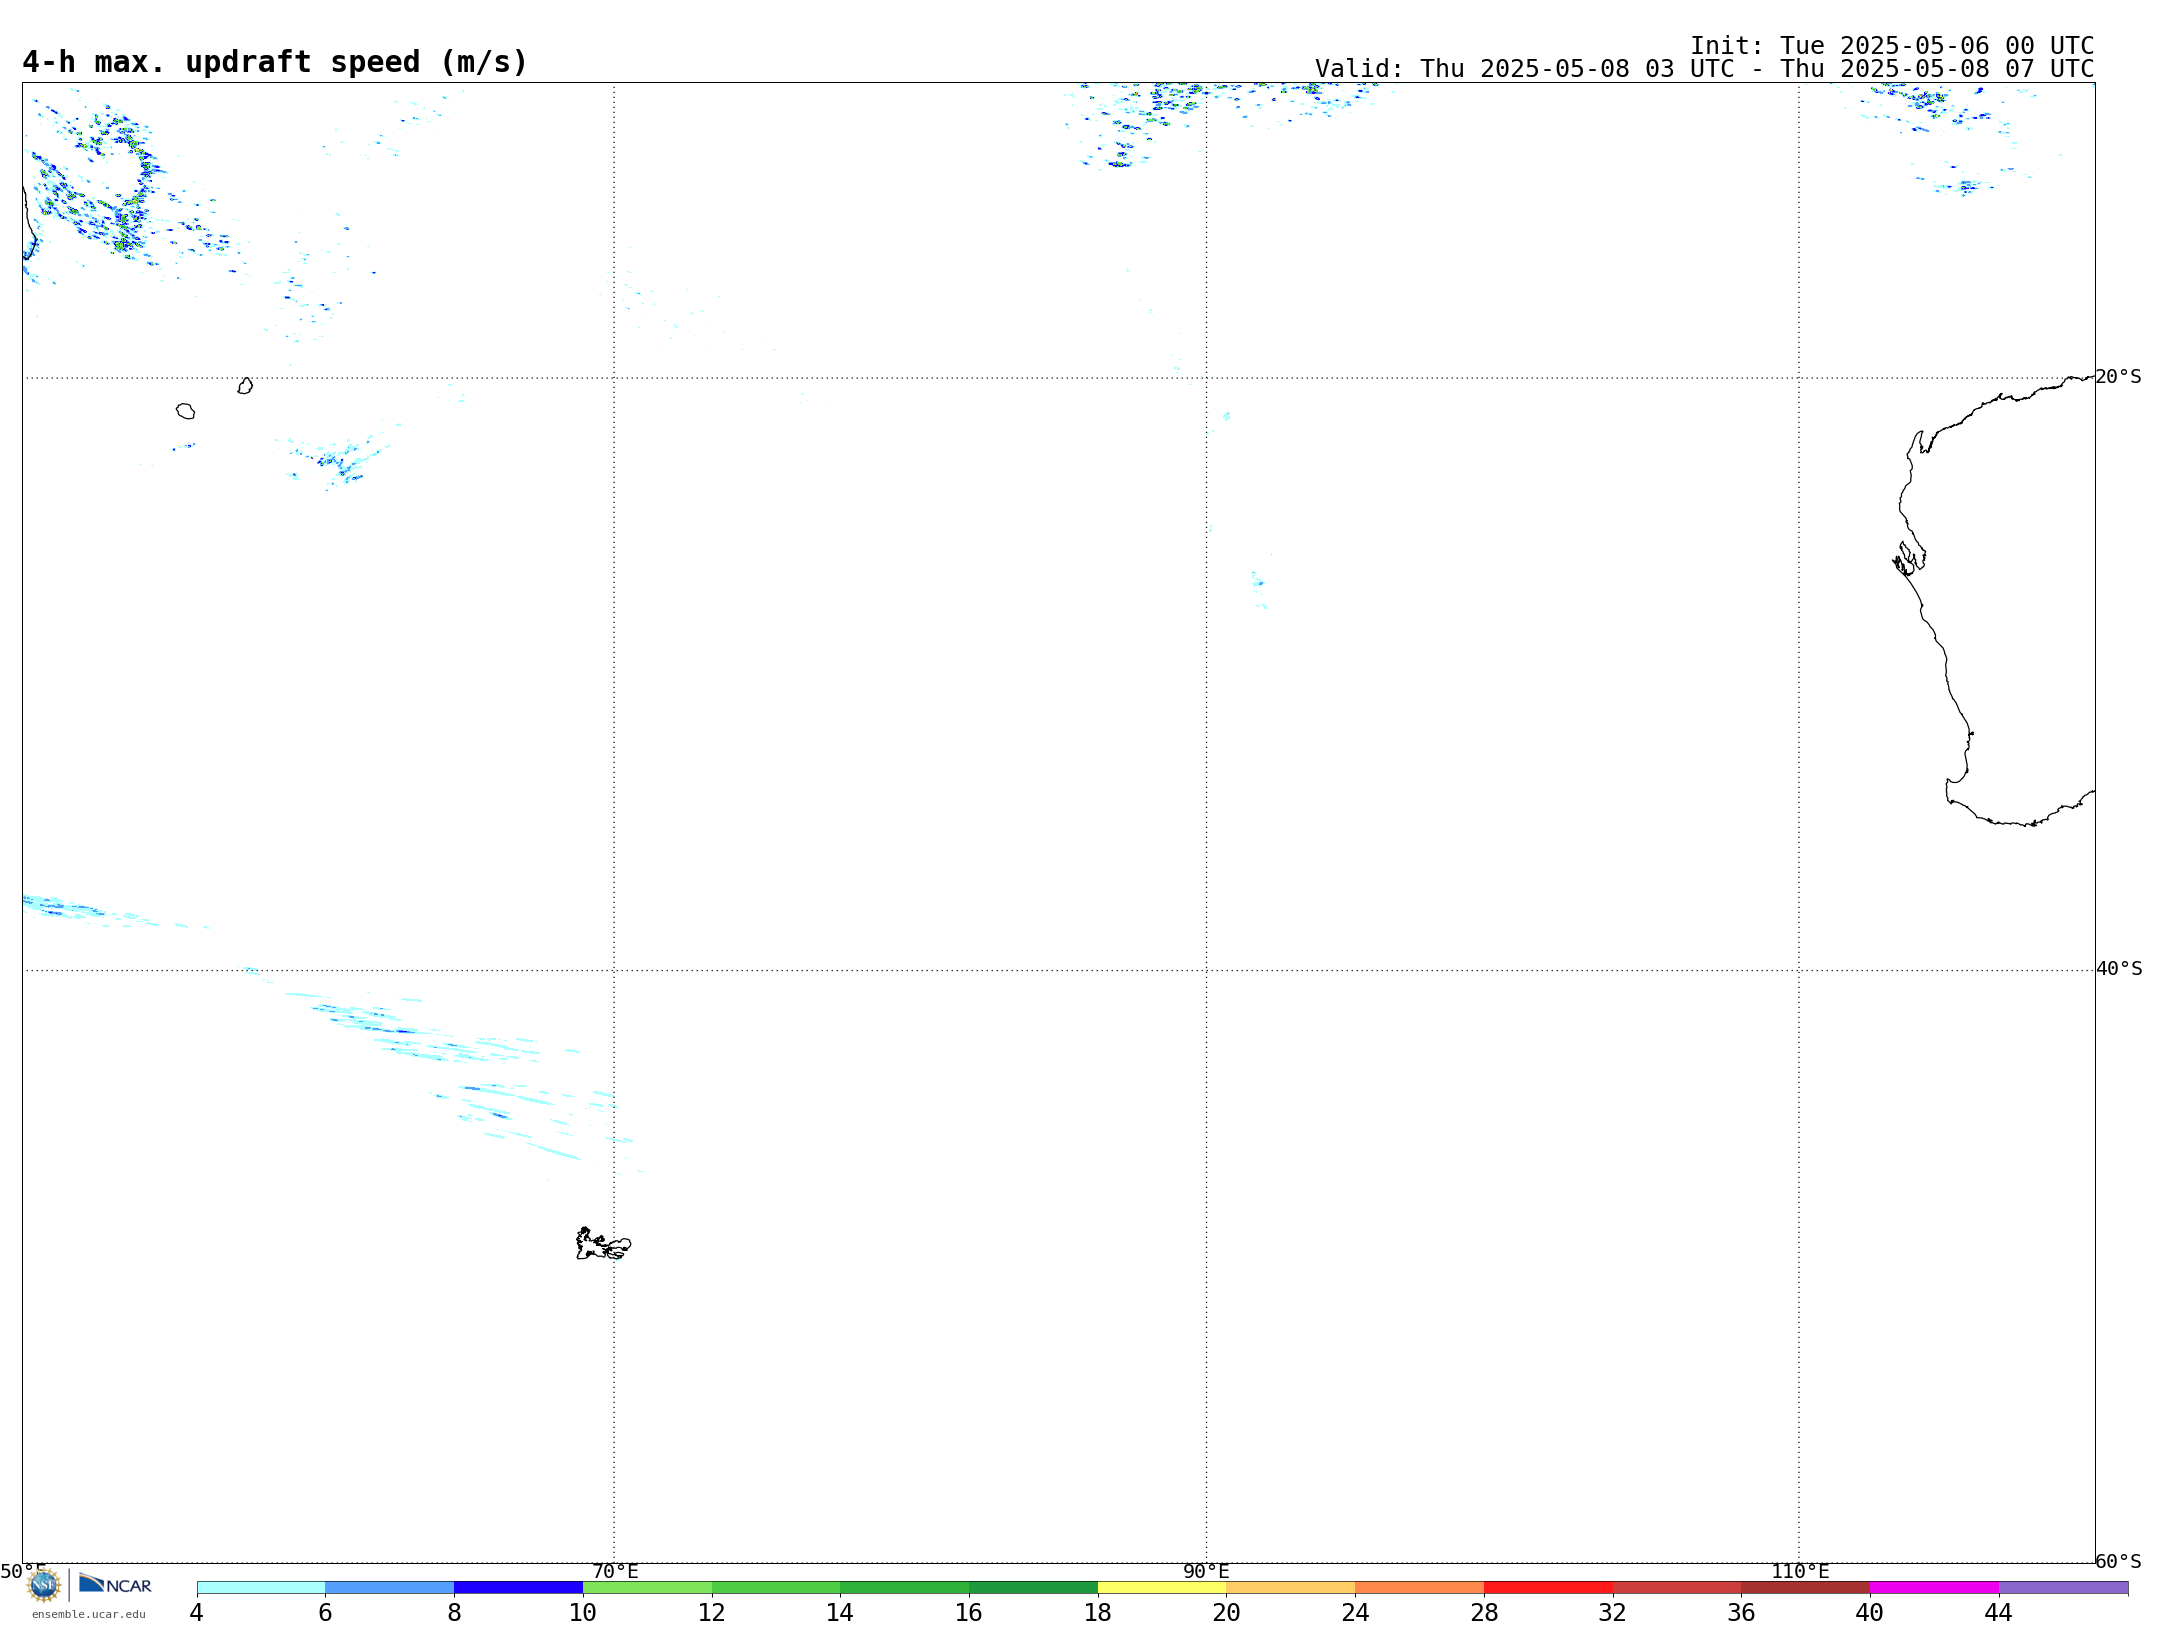The image size is (2160, 1626).
Task: Click the 40°S latitude label
Action: (x=2119, y=969)
